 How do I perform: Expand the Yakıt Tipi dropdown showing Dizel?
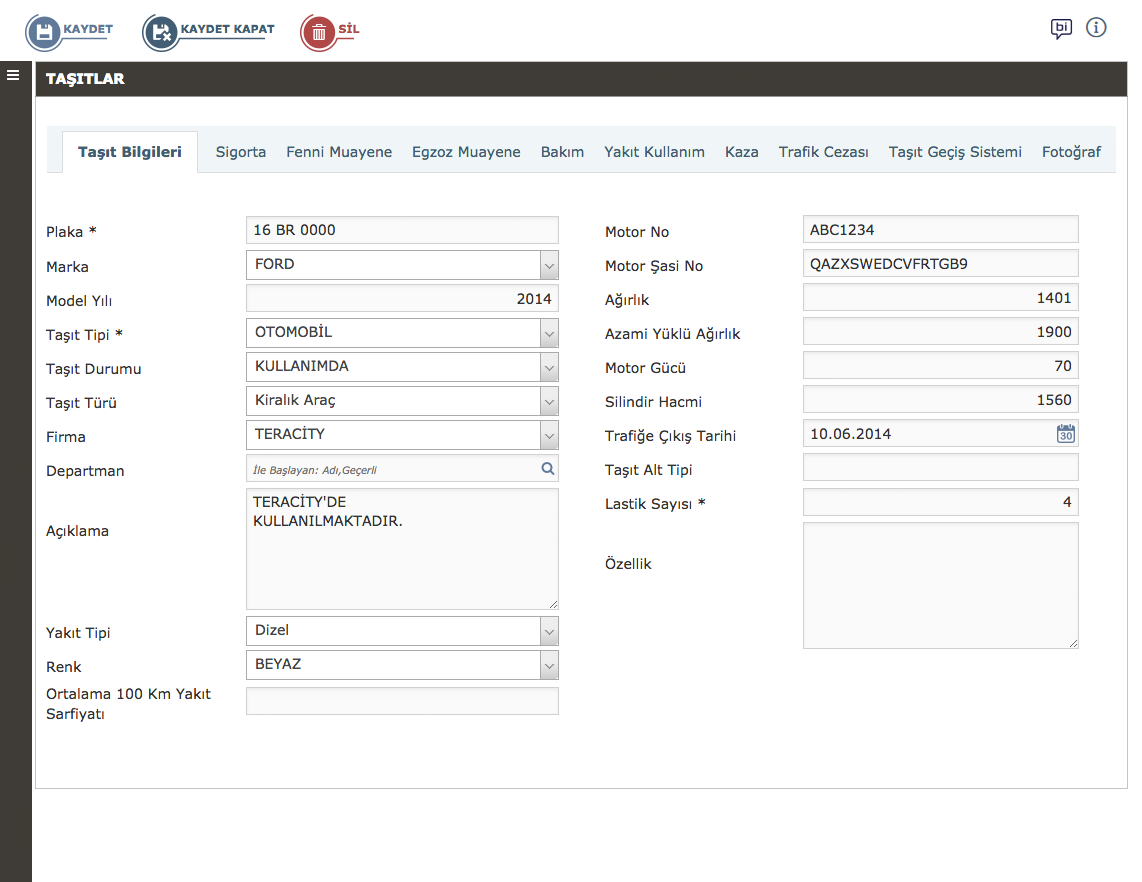click(x=548, y=631)
